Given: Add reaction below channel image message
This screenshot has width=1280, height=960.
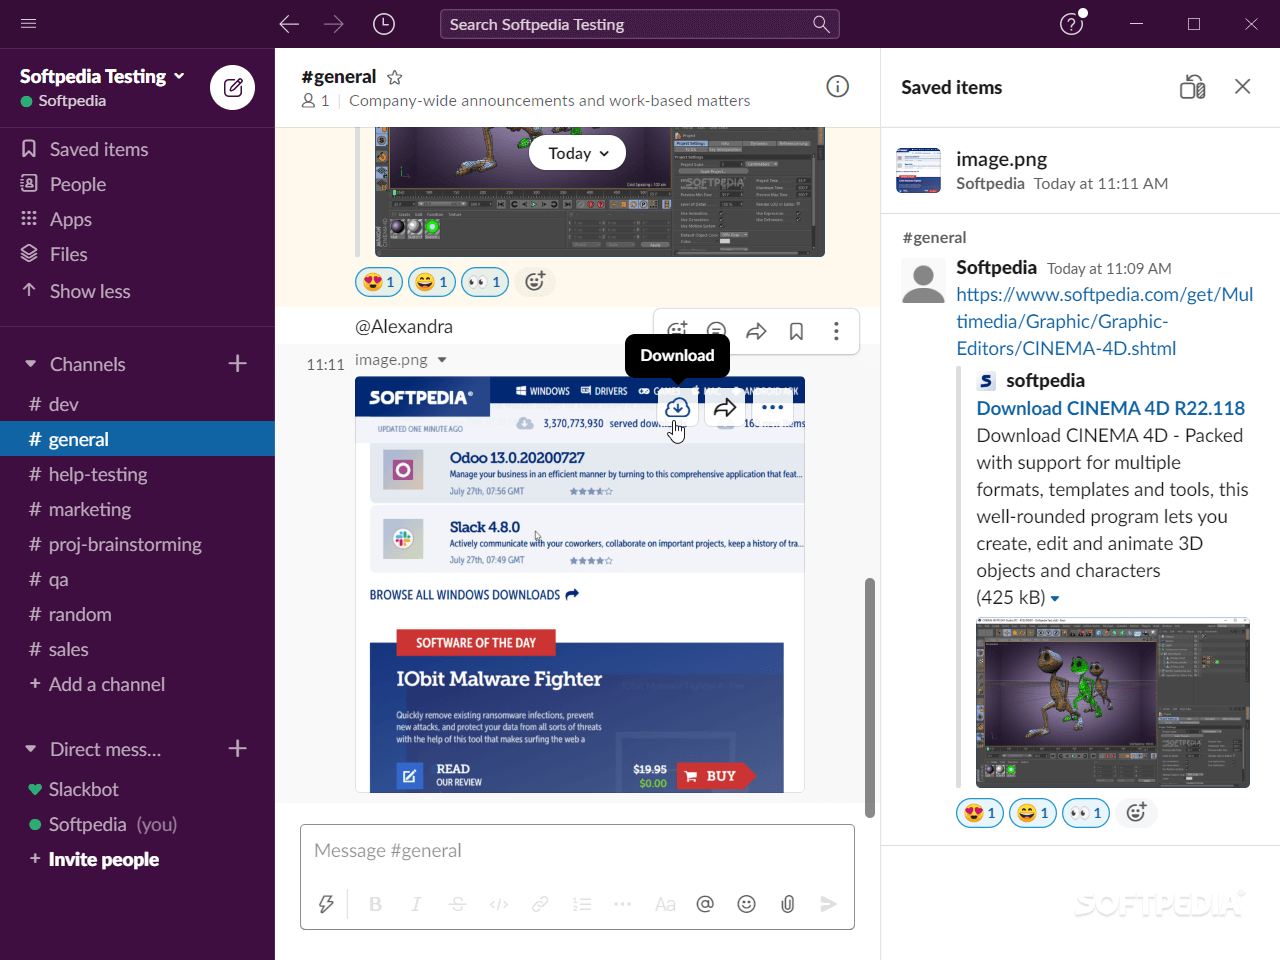Looking at the screenshot, I should (x=535, y=282).
